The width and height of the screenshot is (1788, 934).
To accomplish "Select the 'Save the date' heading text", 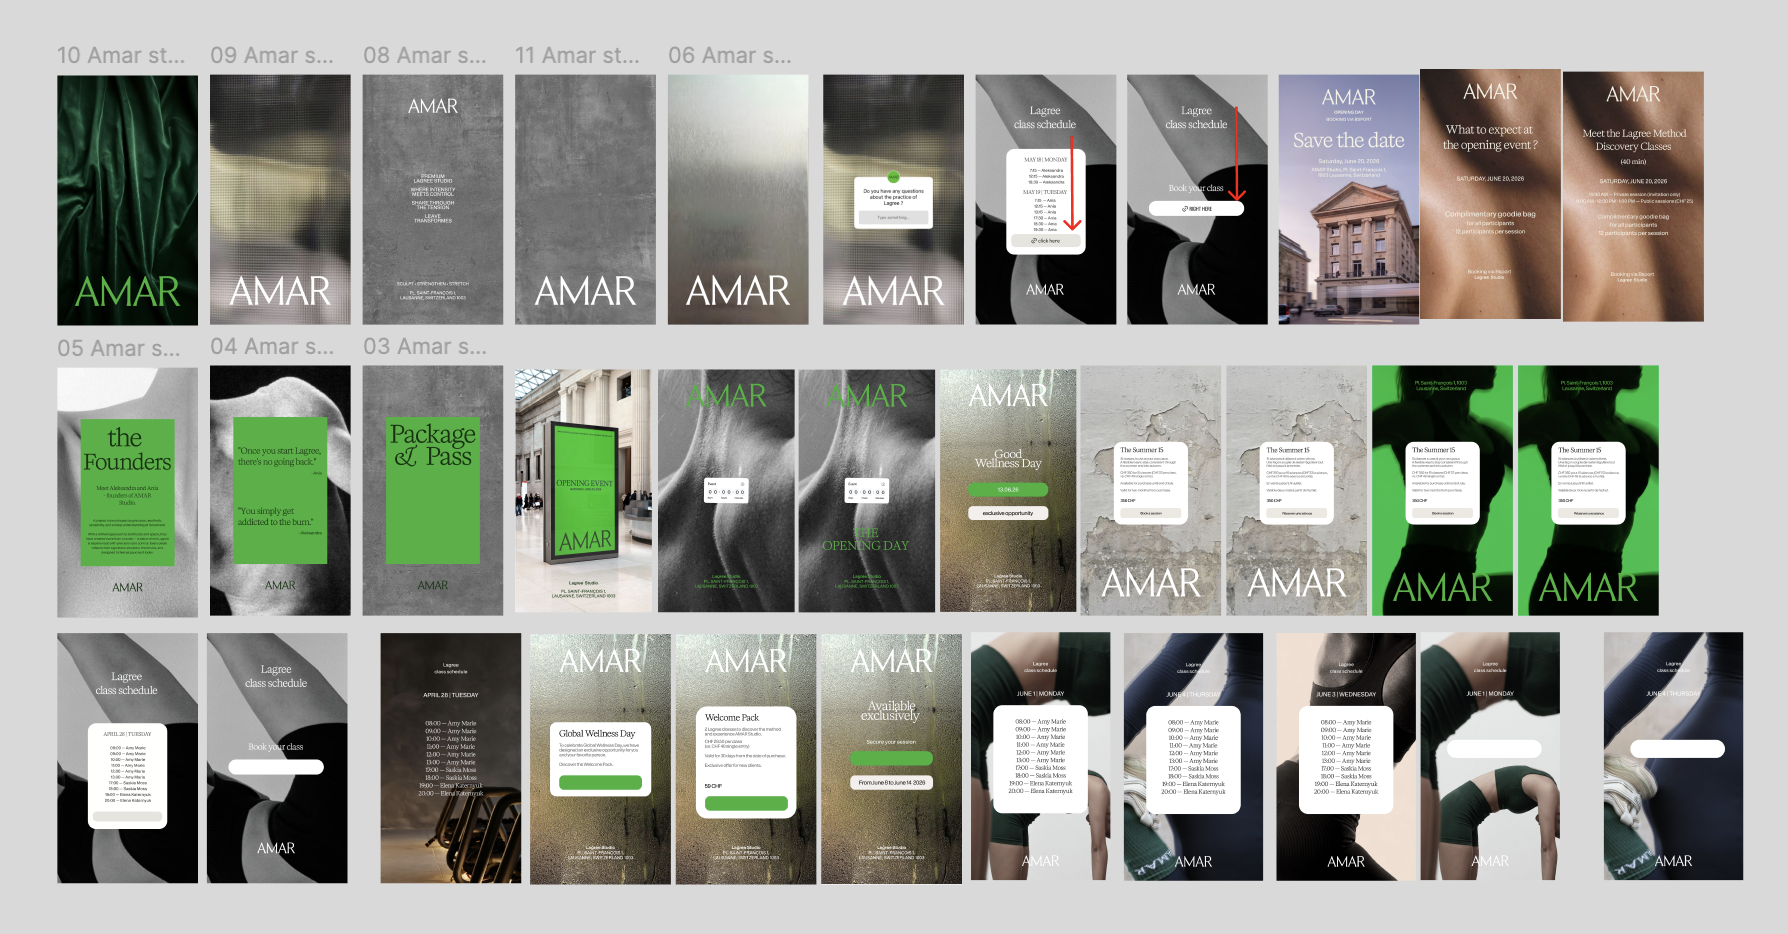I will coord(1348,141).
